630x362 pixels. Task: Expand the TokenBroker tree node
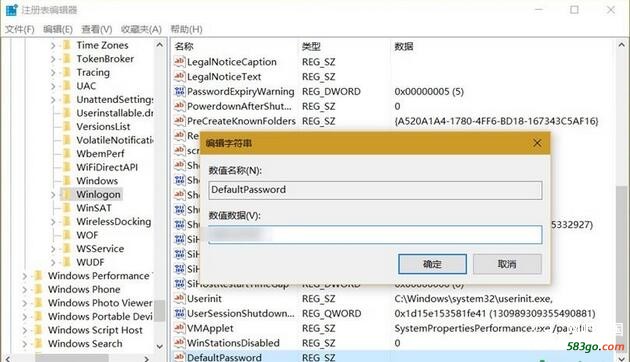click(53, 59)
